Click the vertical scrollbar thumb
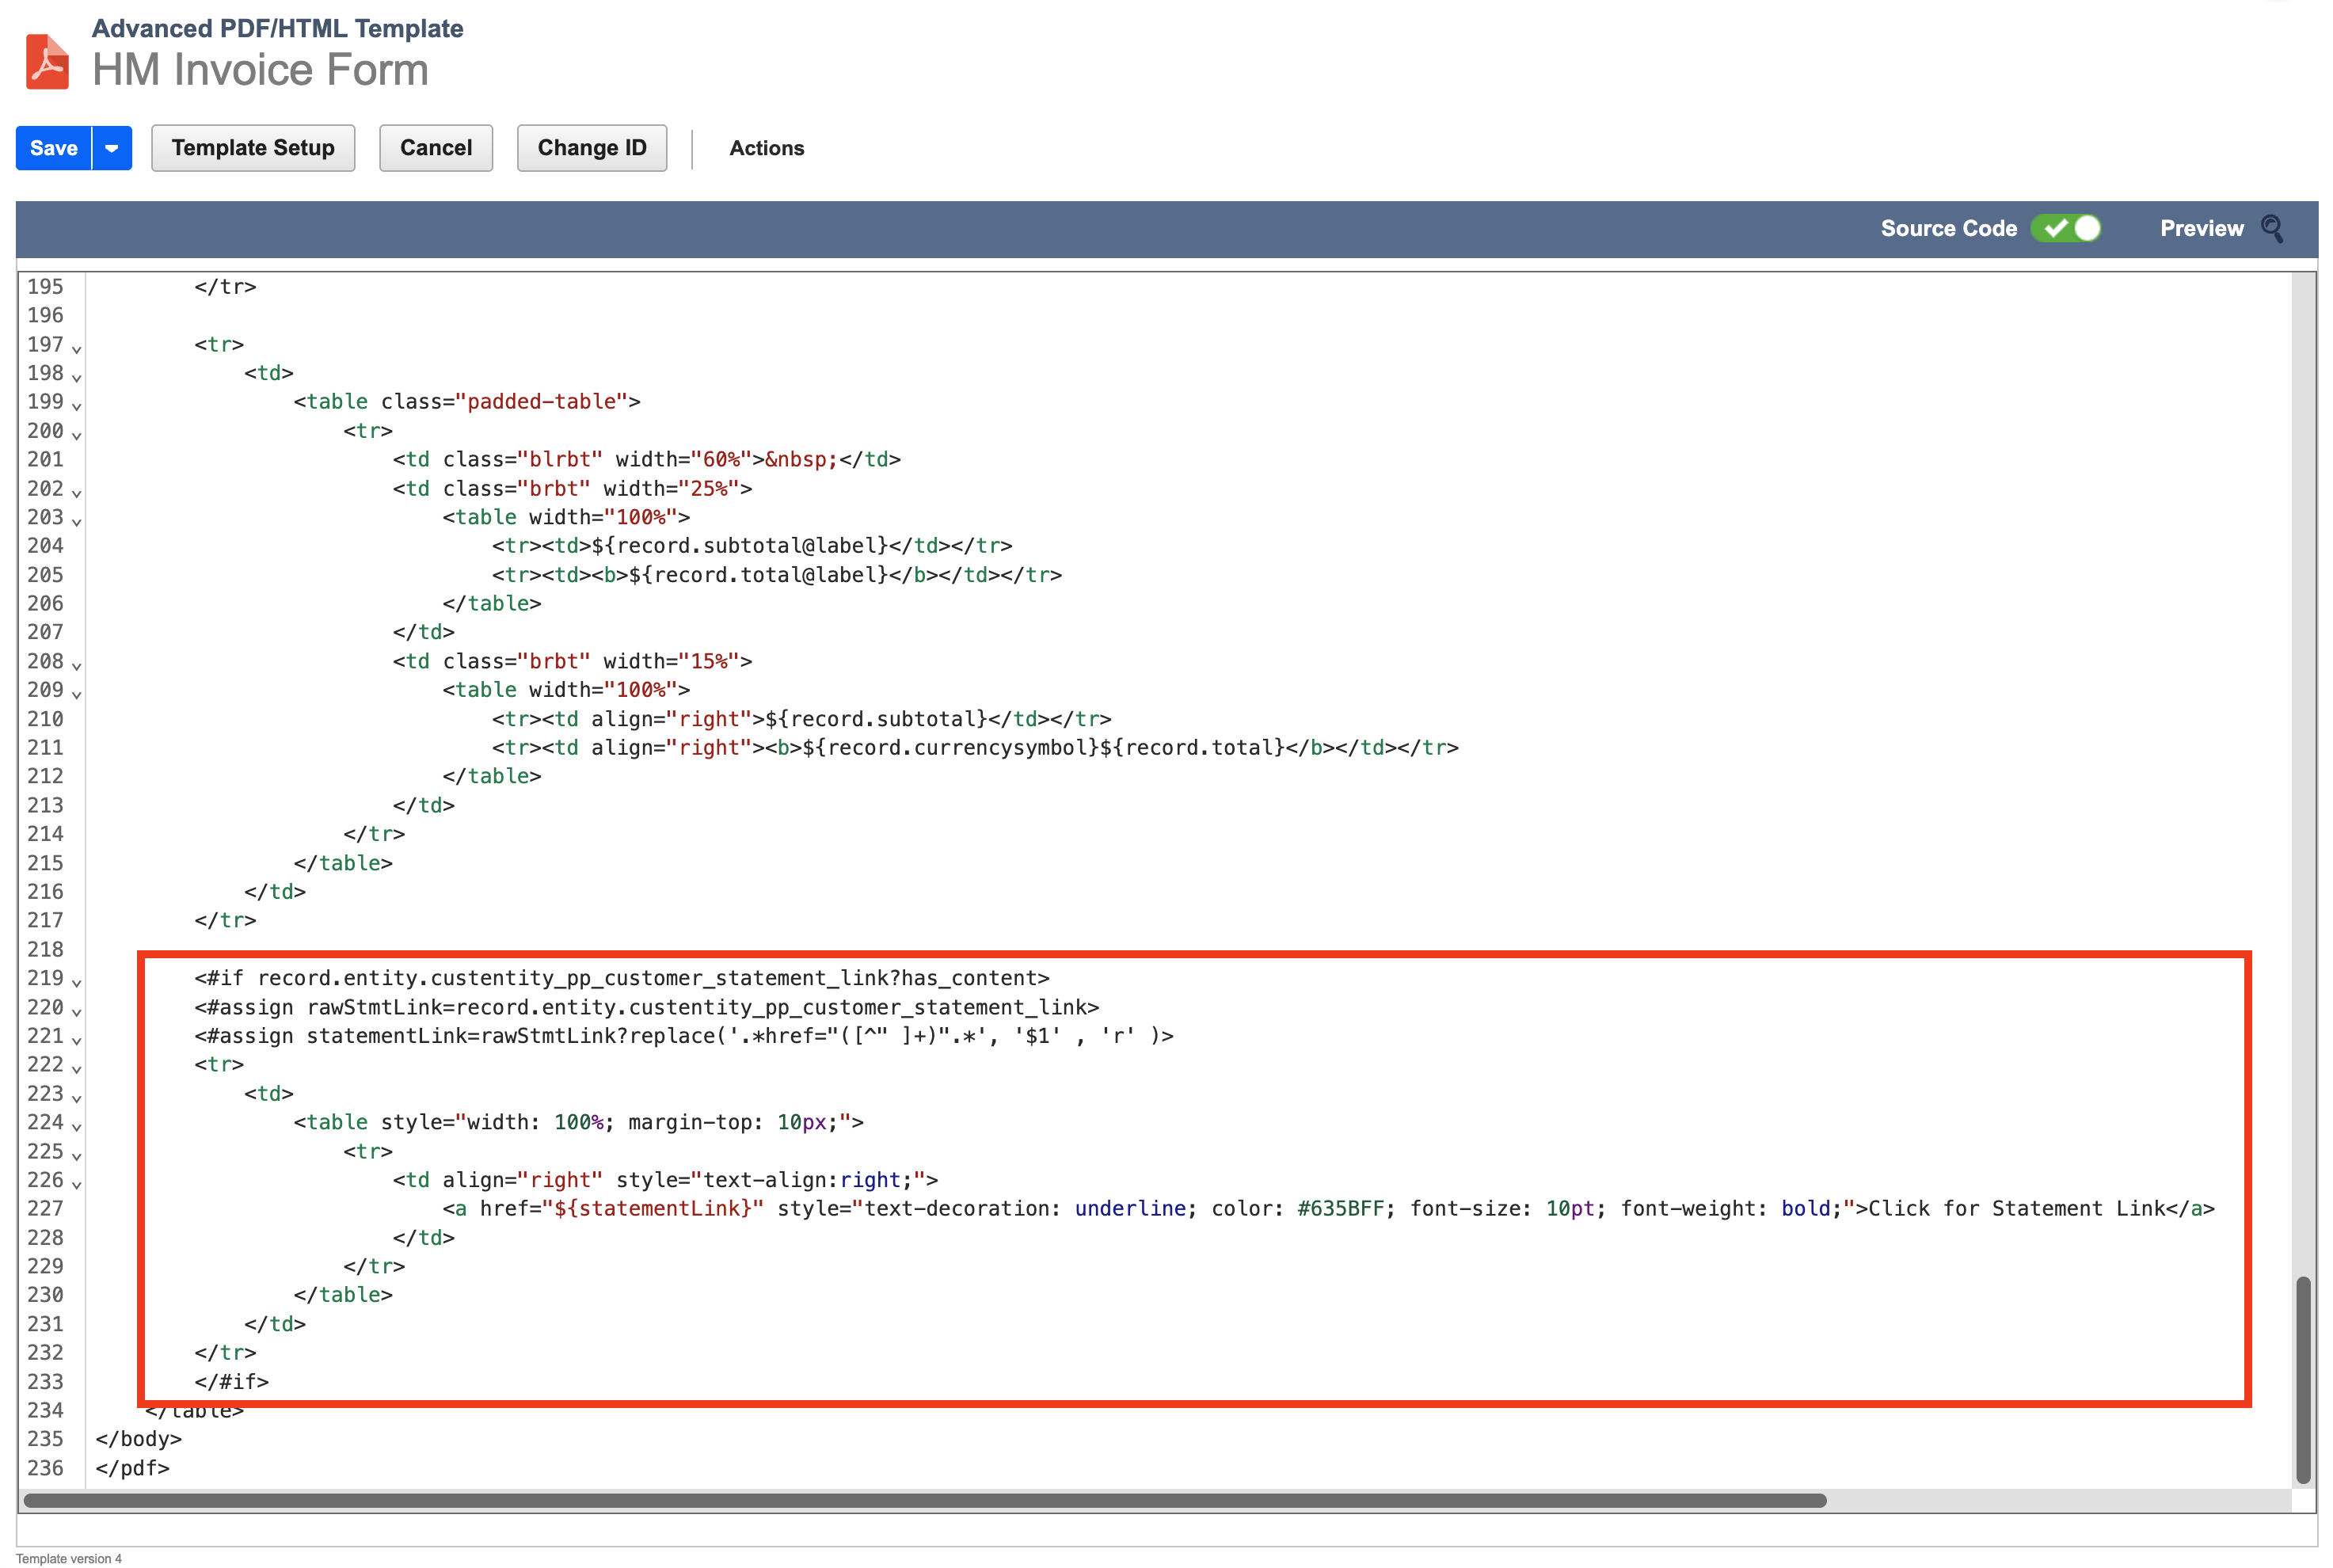This screenshot has width=2333, height=1568. coord(2302,1379)
